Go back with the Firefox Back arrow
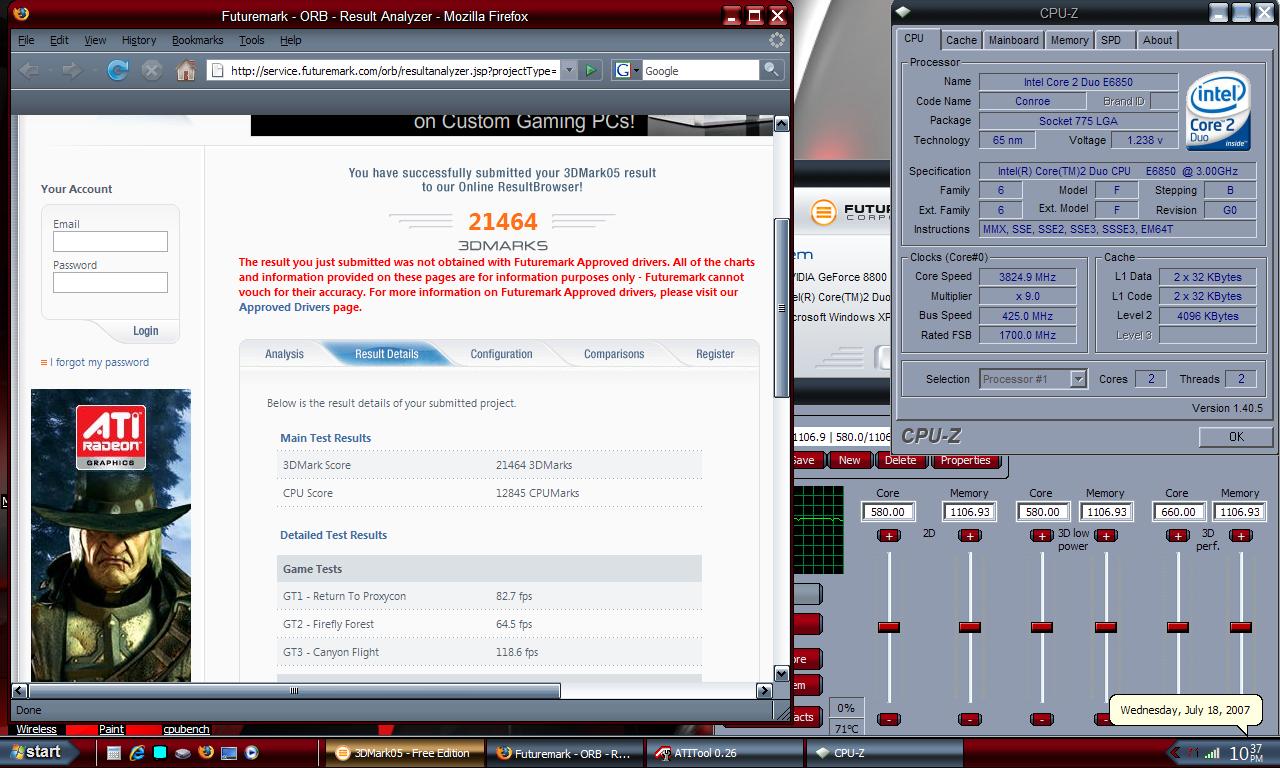Image resolution: width=1280 pixels, height=768 pixels. pyautogui.click(x=29, y=70)
